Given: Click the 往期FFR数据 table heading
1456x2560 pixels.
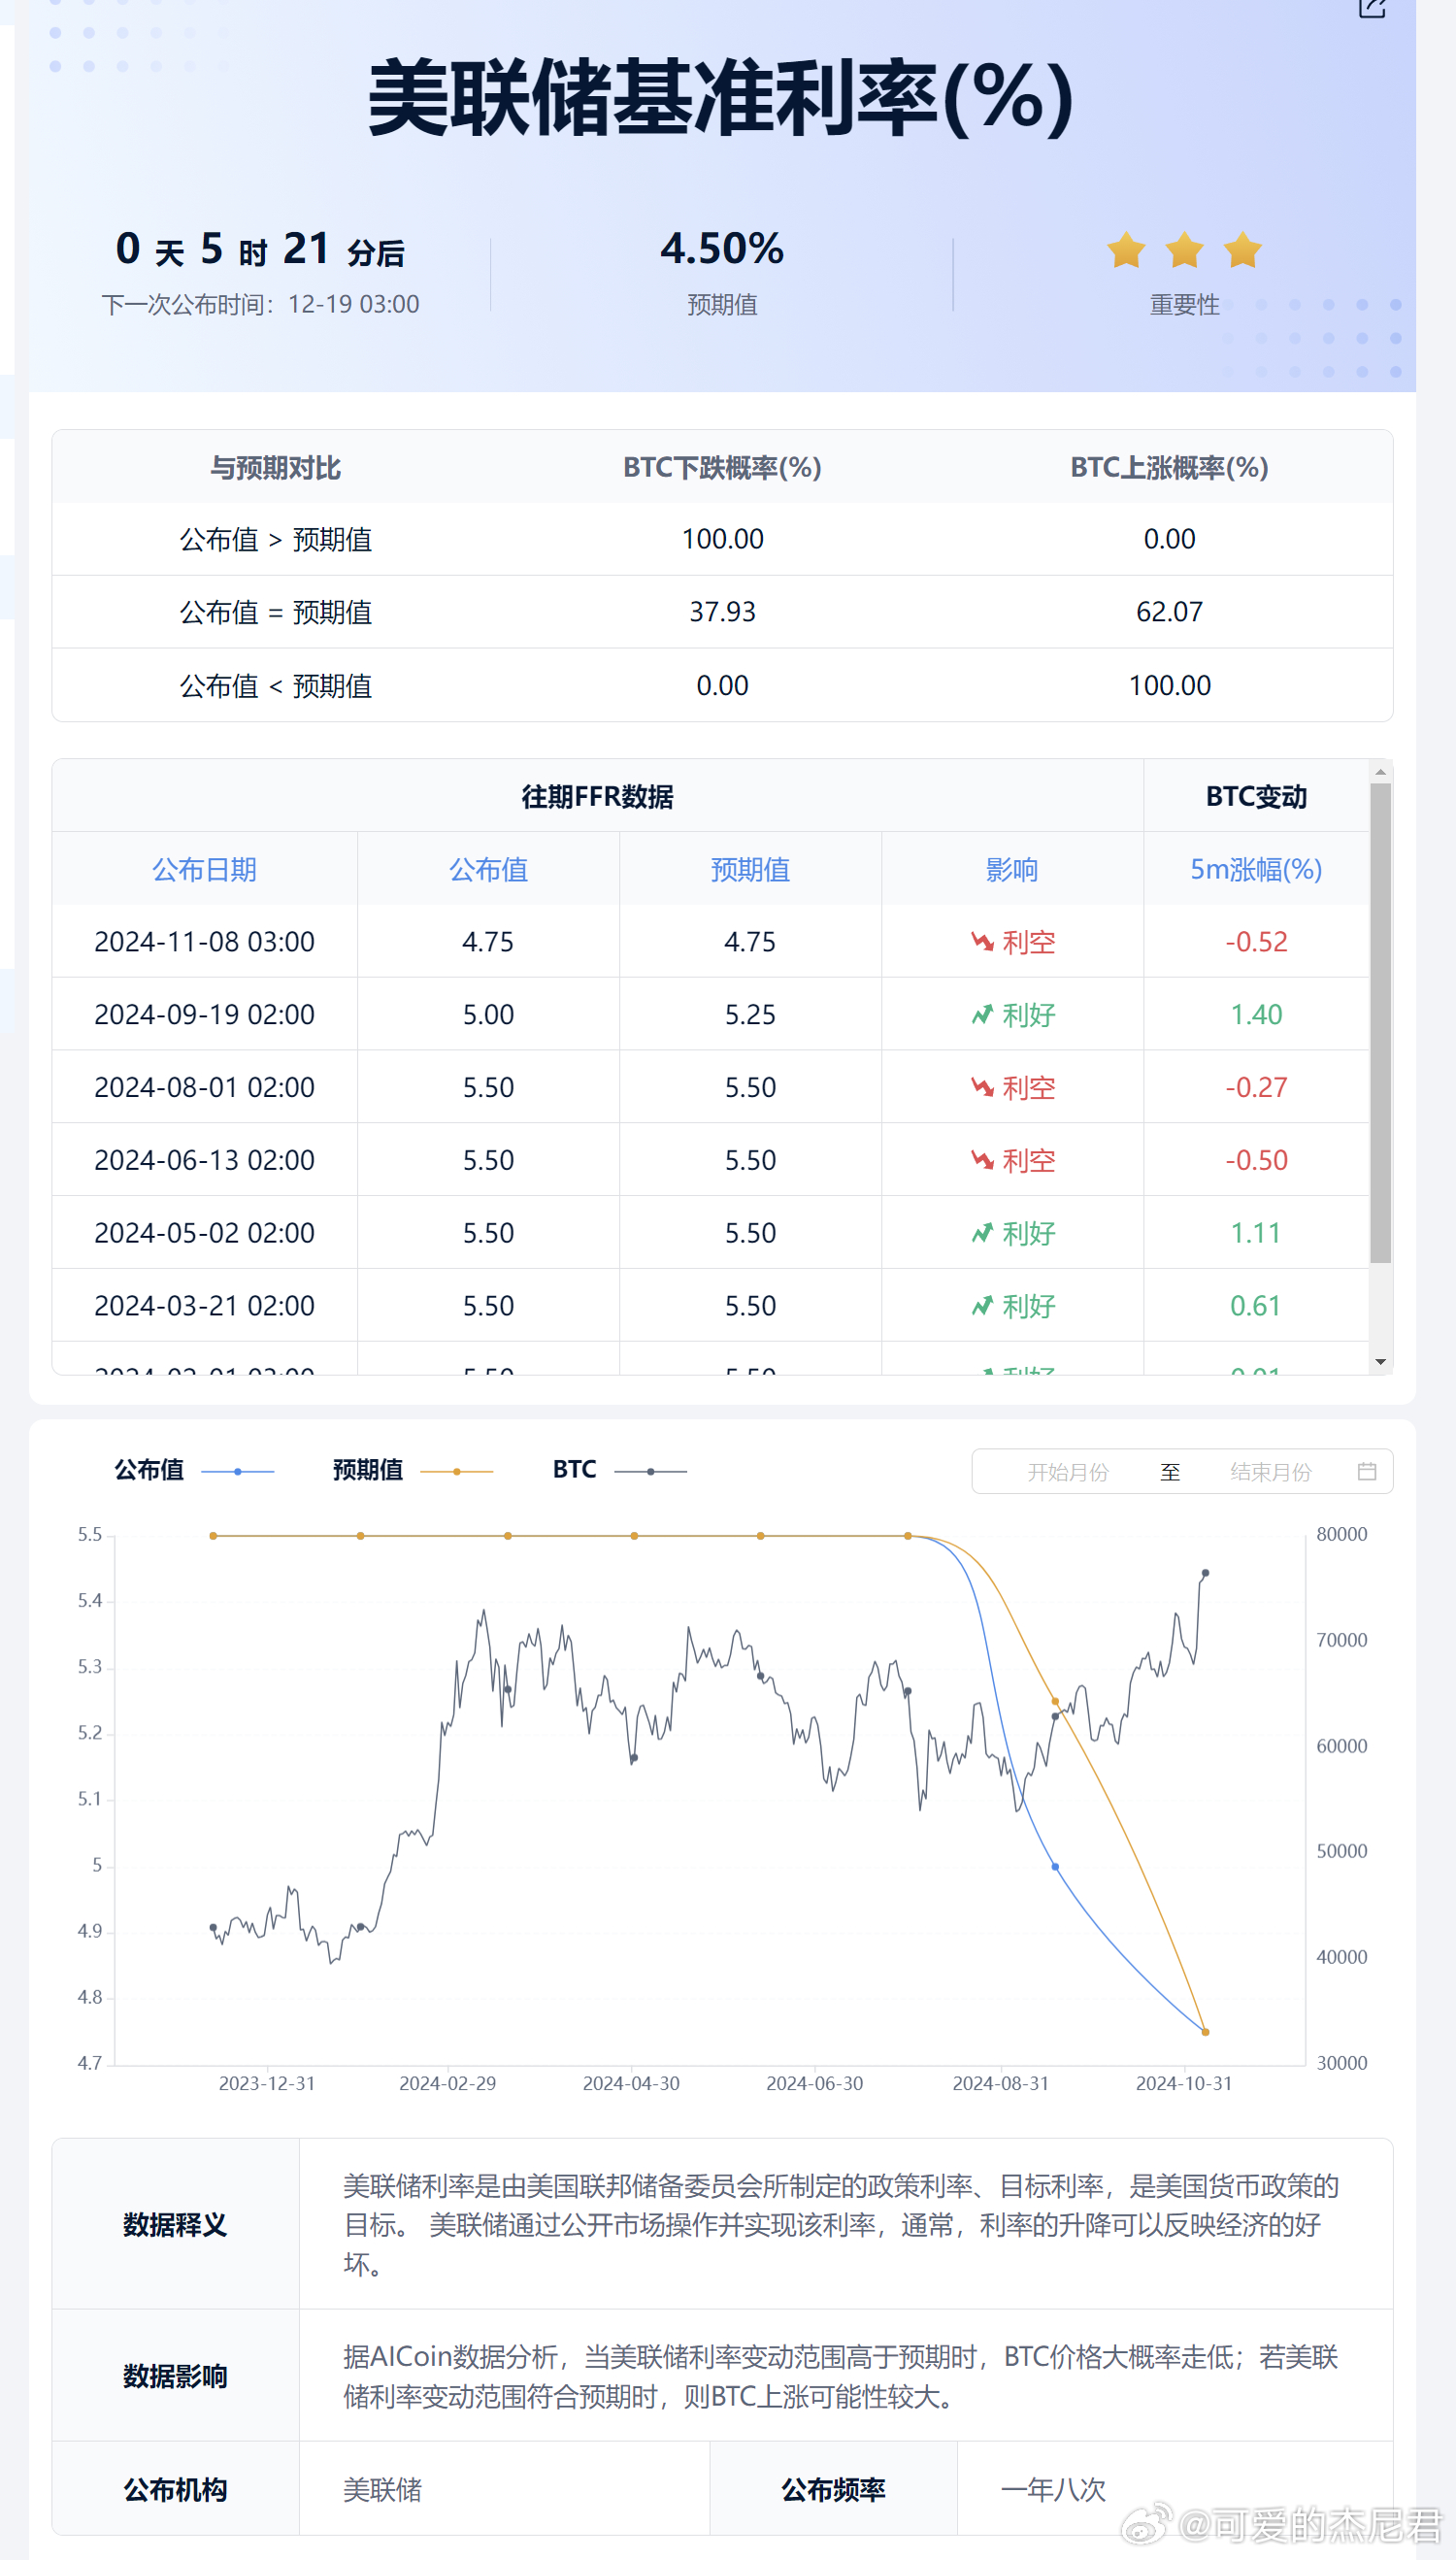Looking at the screenshot, I should [x=597, y=797].
